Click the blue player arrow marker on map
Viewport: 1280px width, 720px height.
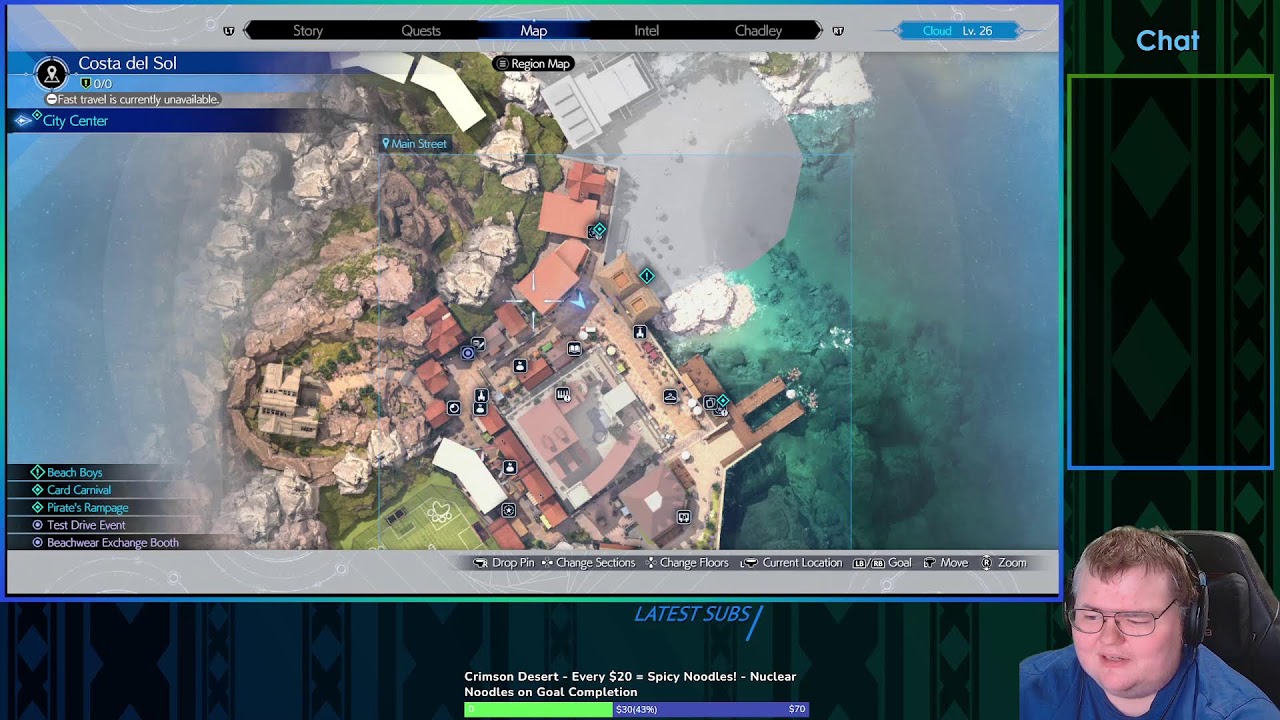point(578,299)
